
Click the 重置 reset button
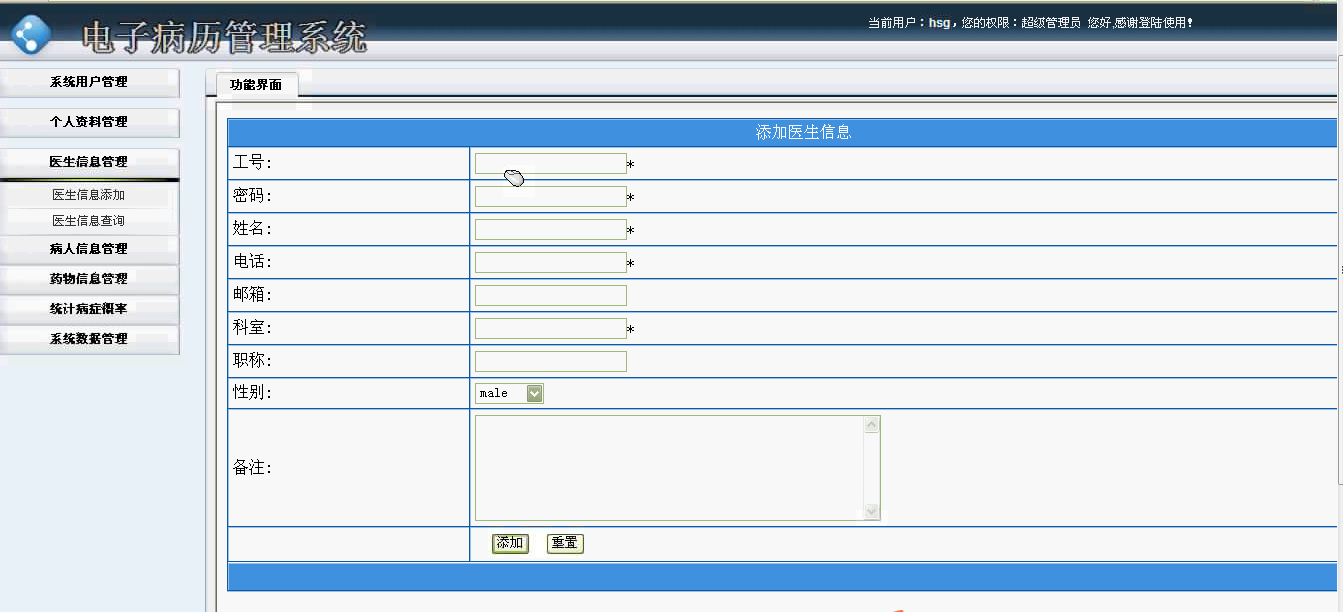point(565,543)
